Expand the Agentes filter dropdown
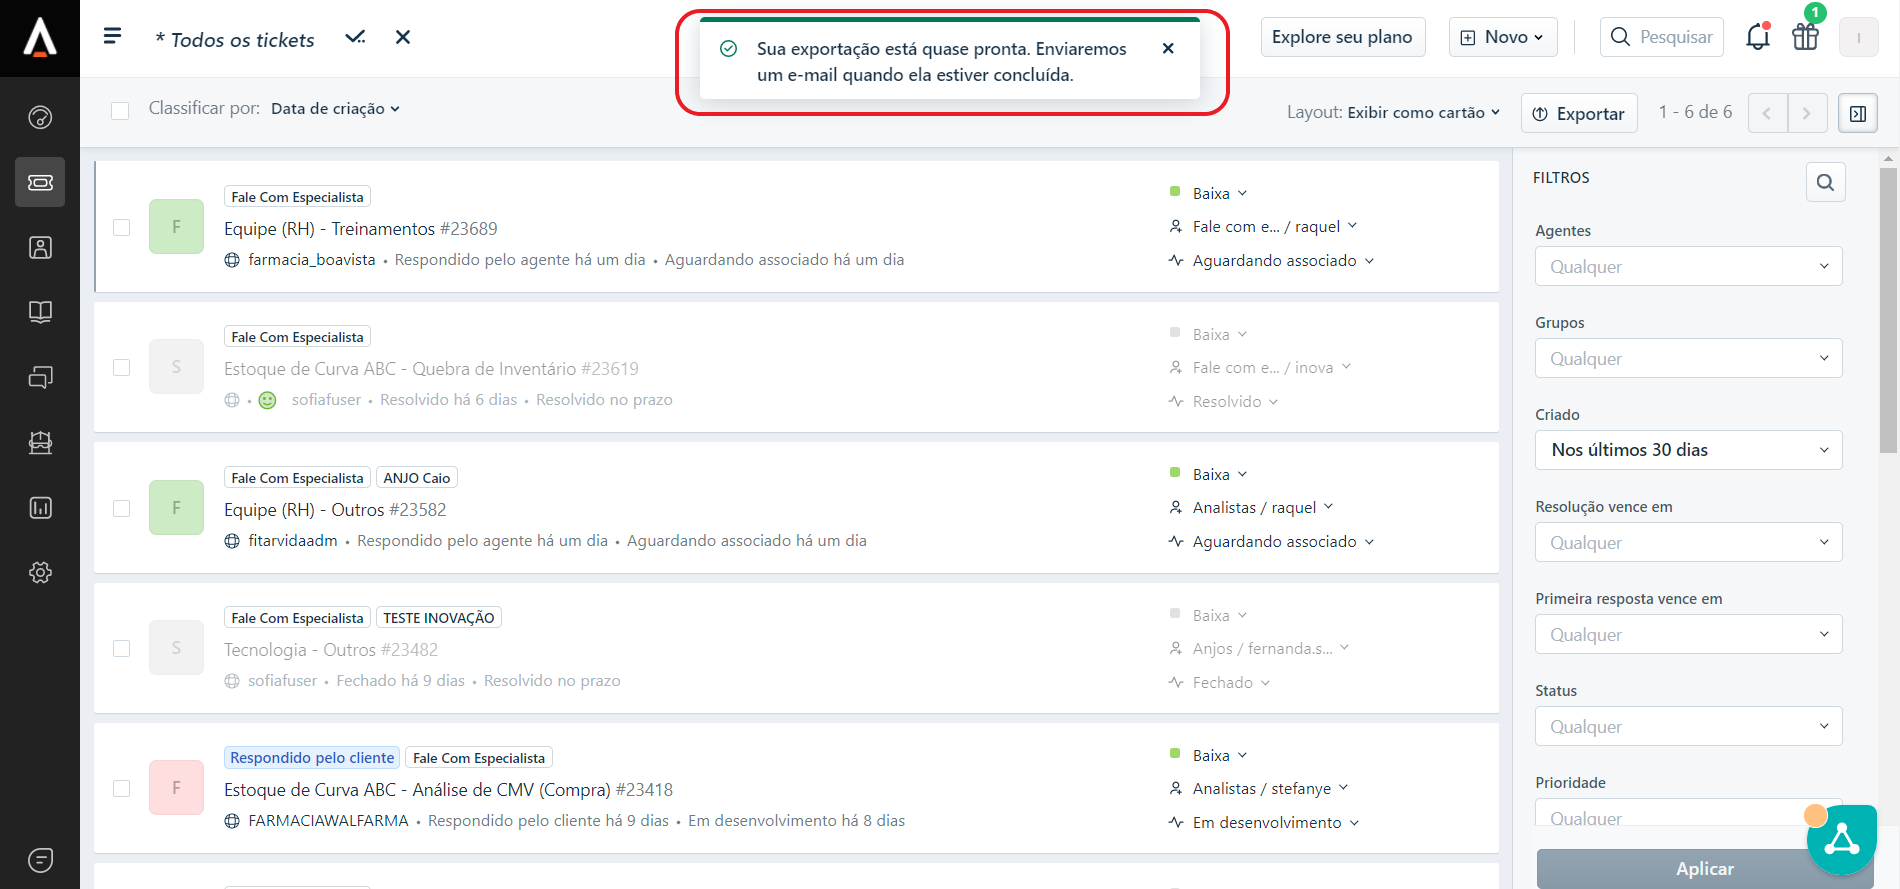Image resolution: width=1900 pixels, height=889 pixels. 1688,267
